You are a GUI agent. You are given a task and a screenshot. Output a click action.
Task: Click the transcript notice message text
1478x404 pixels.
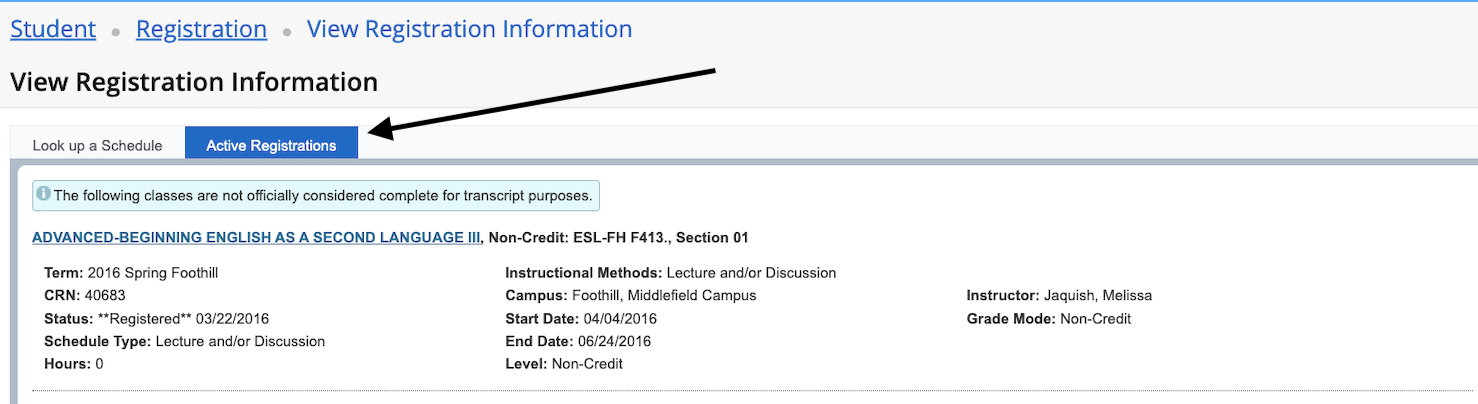pyautogui.click(x=323, y=196)
